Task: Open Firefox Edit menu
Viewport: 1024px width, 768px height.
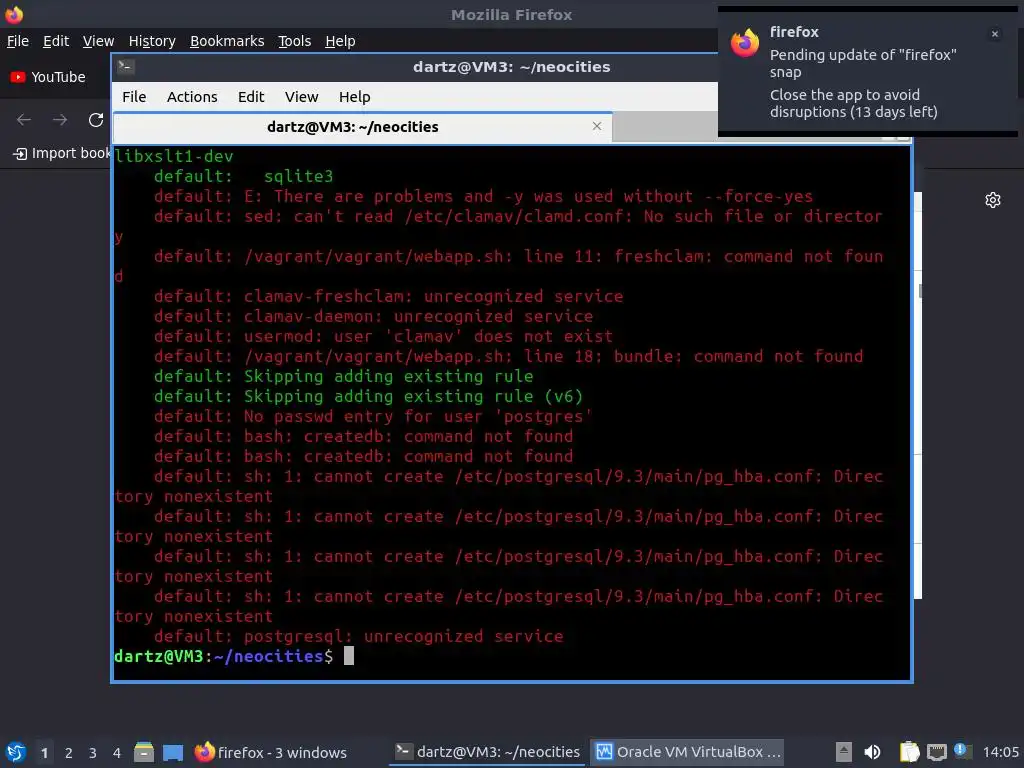Action: tap(56, 41)
